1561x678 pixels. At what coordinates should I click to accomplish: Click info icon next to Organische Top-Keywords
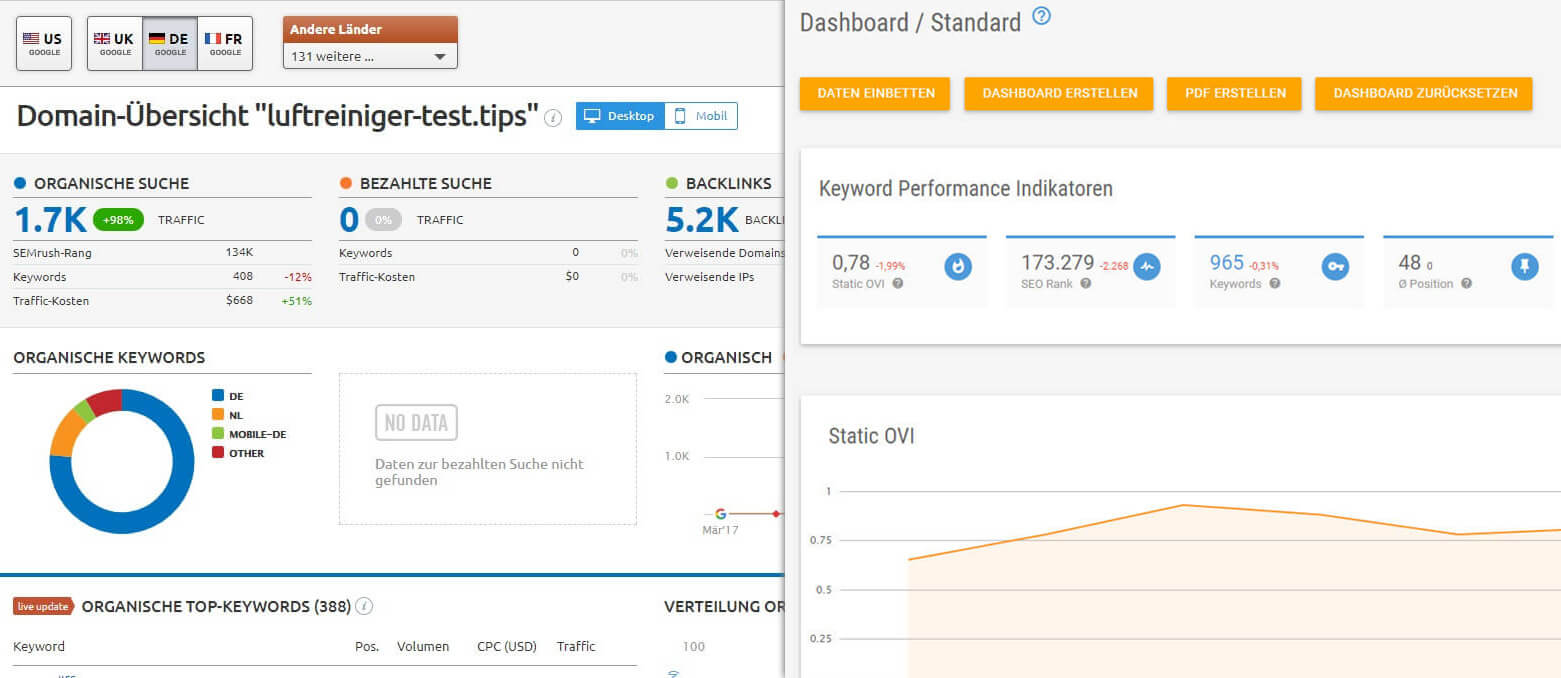click(365, 606)
